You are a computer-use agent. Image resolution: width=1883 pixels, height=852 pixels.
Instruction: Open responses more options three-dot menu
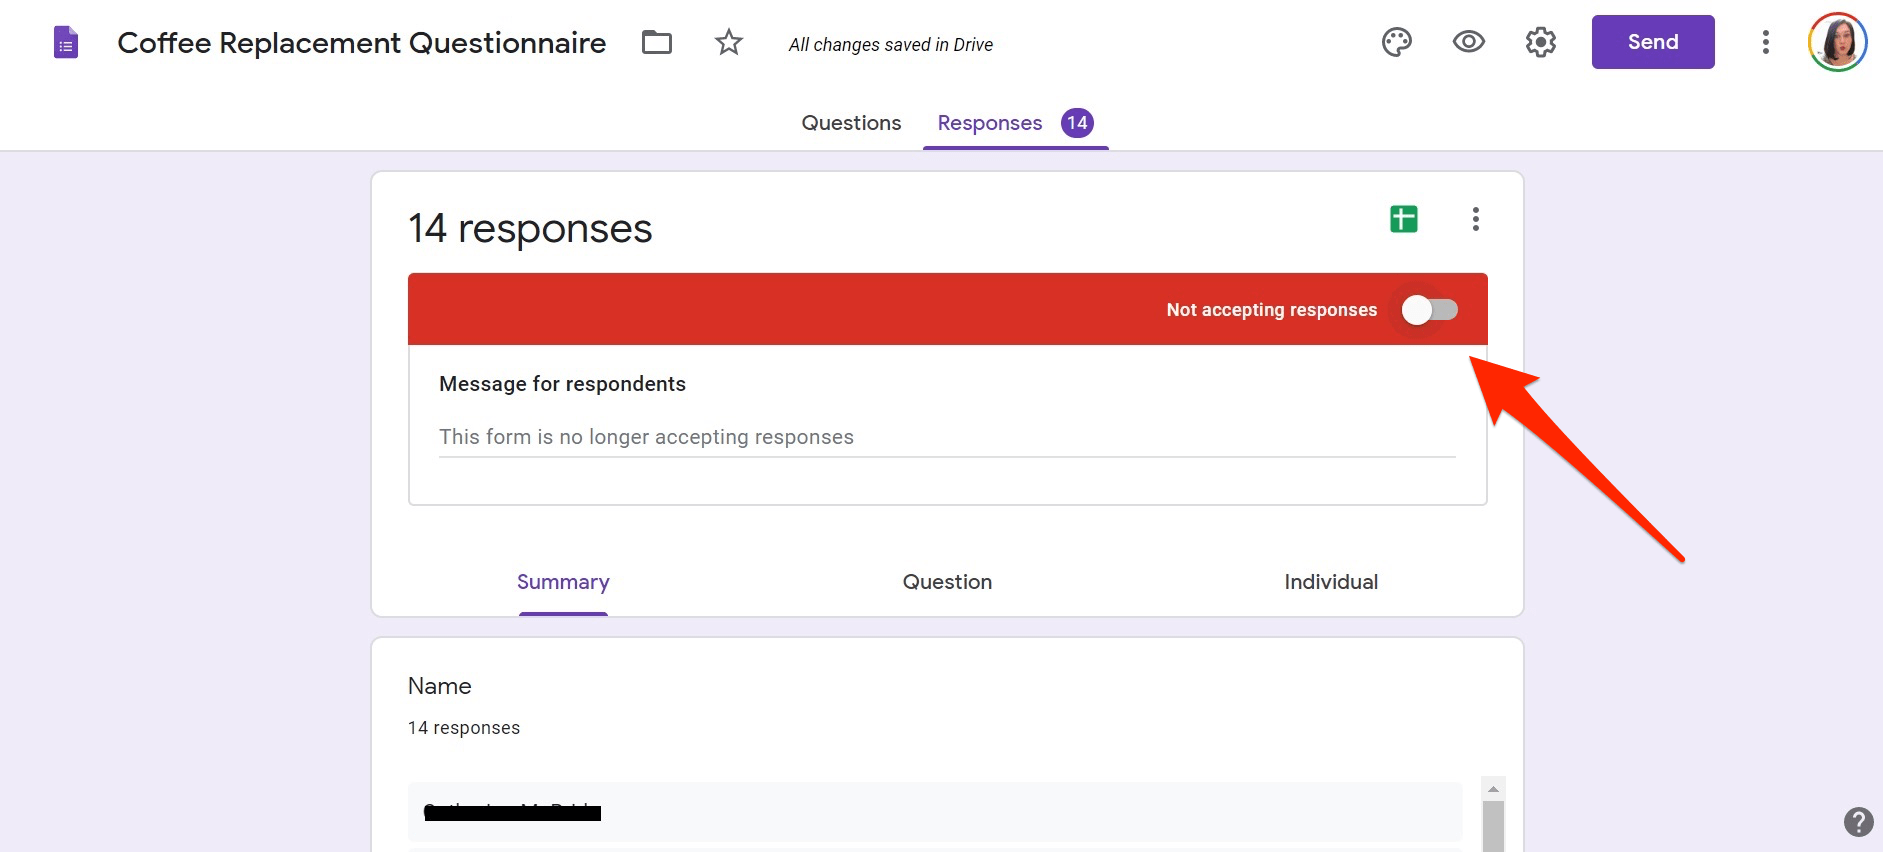(x=1476, y=219)
